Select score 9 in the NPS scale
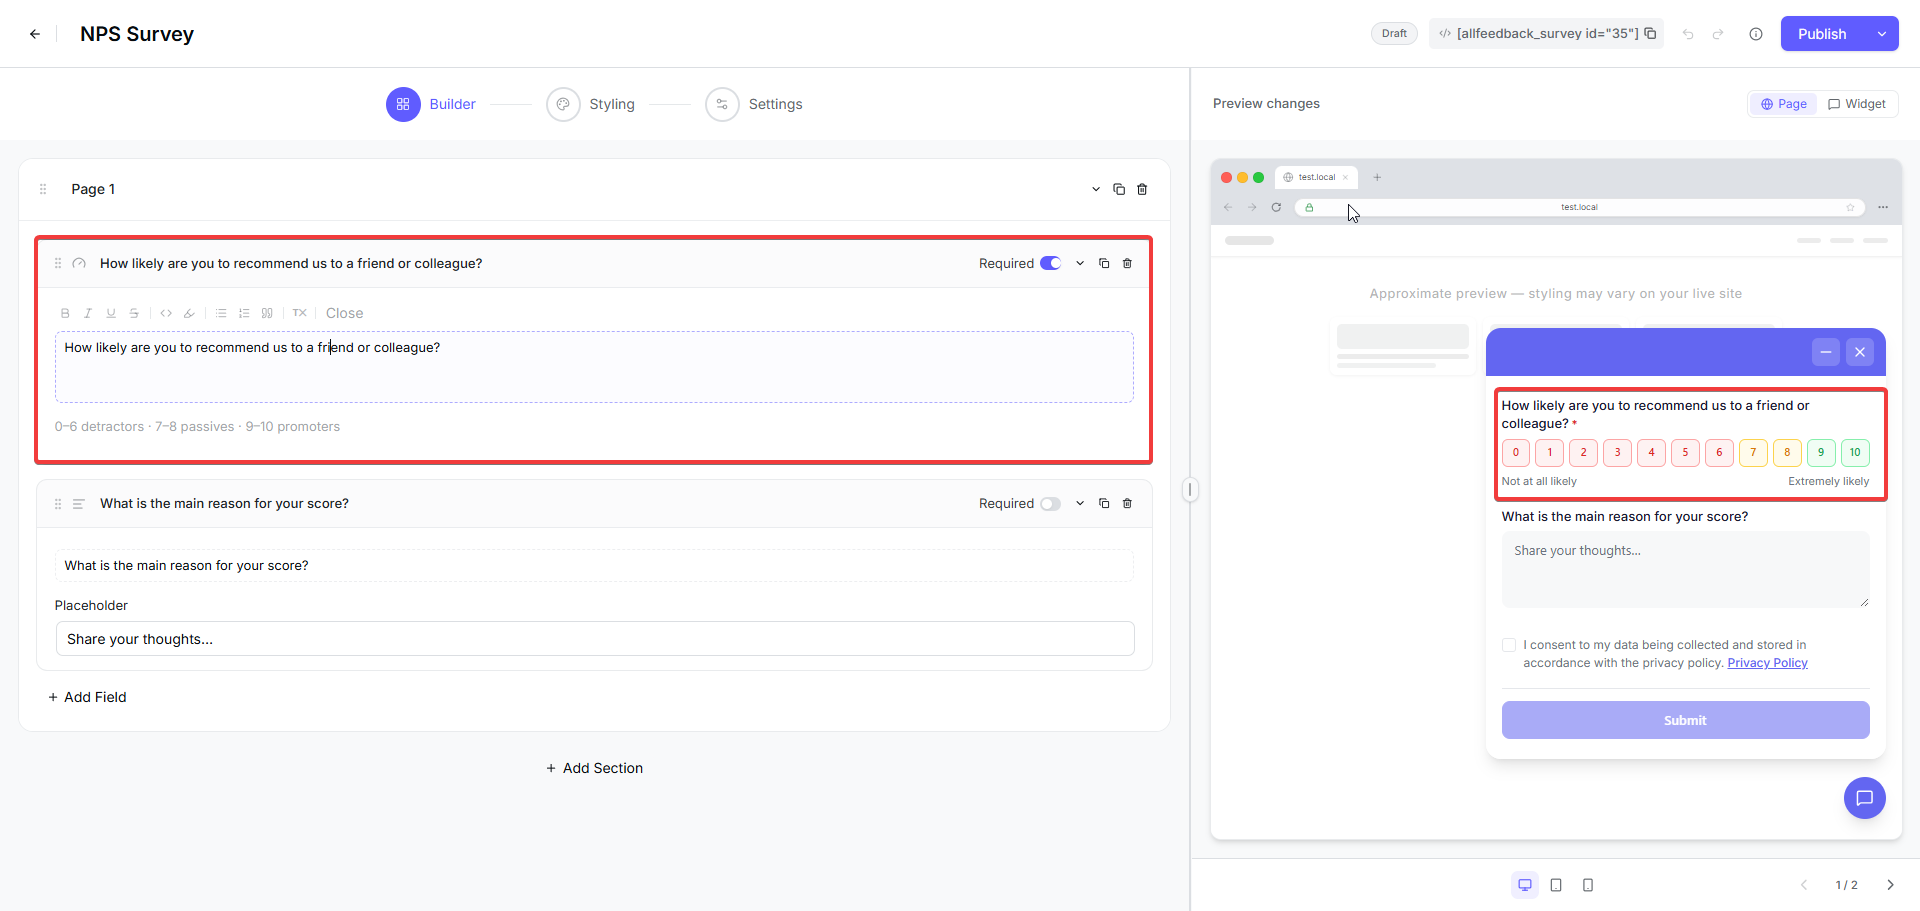 [x=1821, y=453]
